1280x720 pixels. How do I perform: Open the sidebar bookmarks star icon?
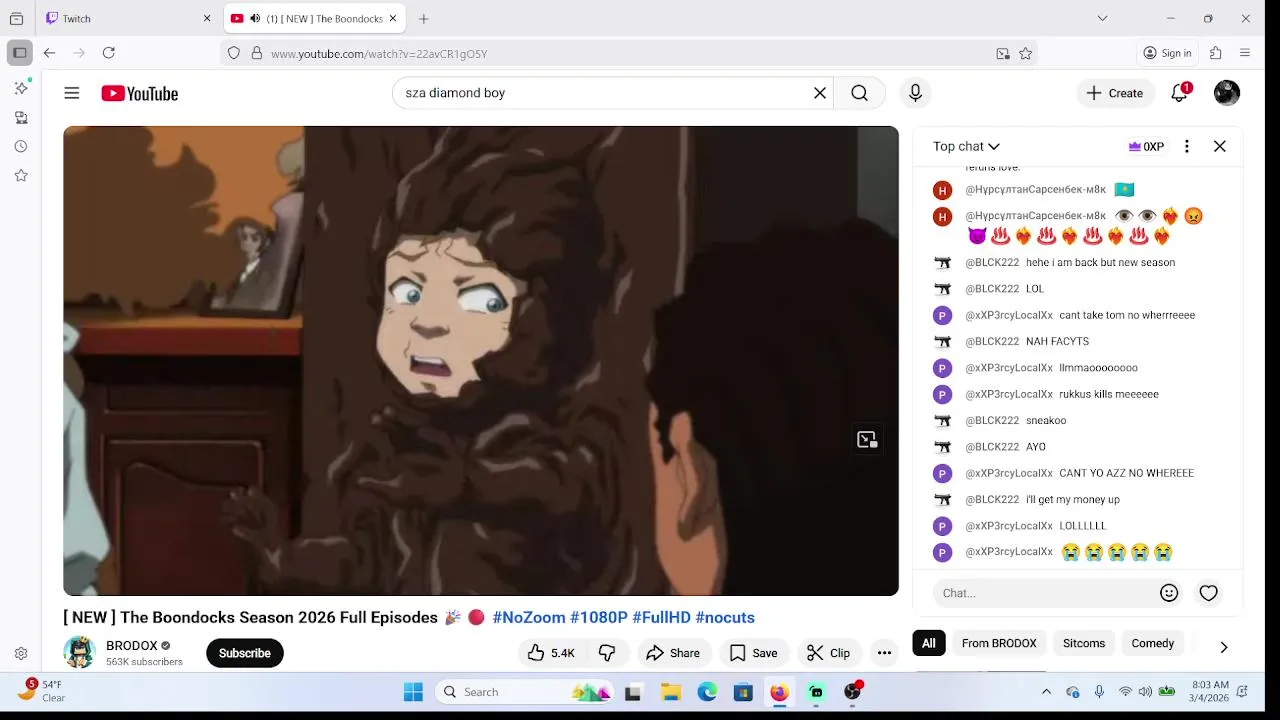[x=21, y=175]
